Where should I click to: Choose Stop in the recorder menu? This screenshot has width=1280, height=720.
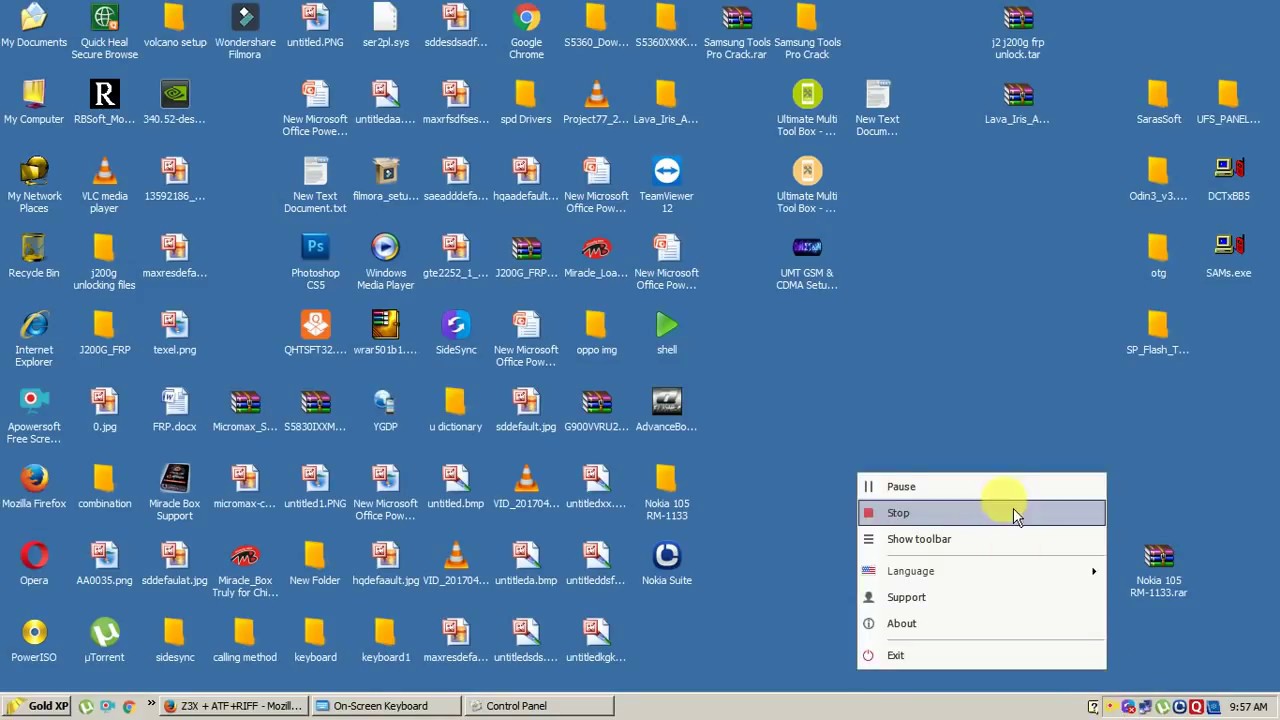982,513
